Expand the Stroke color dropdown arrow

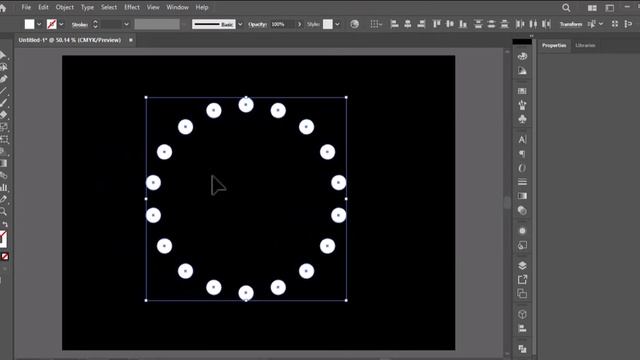[61, 24]
